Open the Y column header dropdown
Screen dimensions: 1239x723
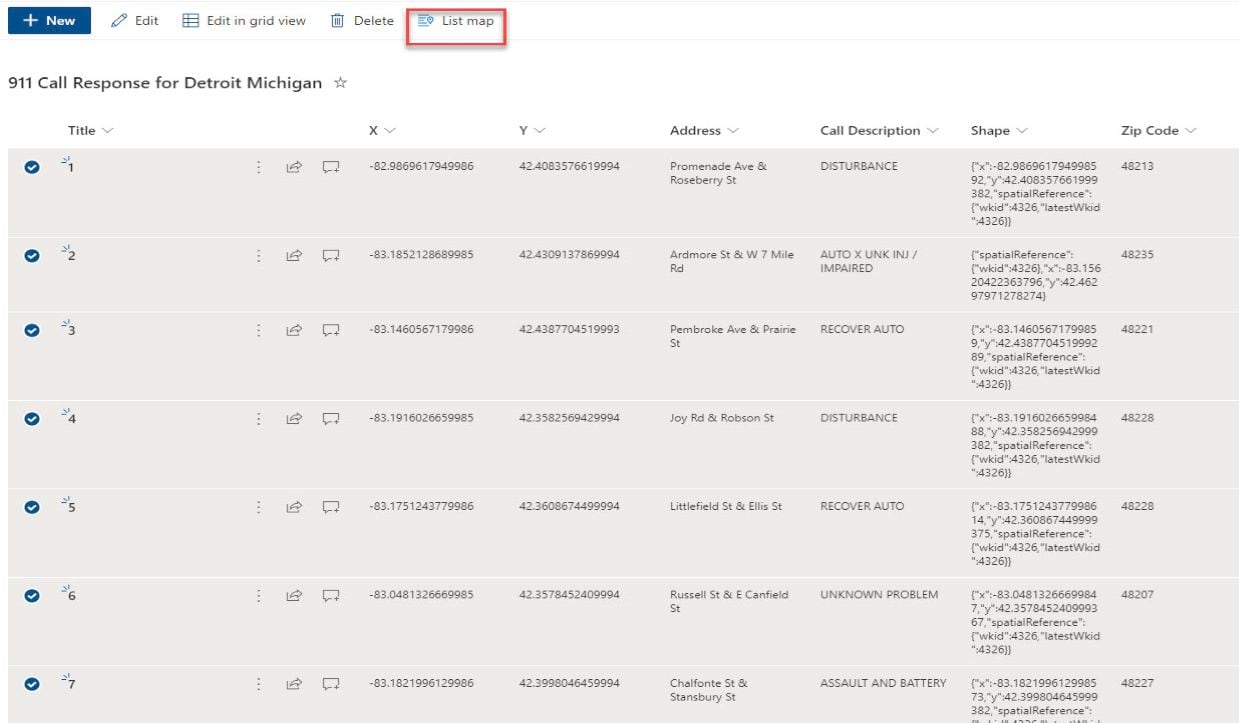click(532, 130)
